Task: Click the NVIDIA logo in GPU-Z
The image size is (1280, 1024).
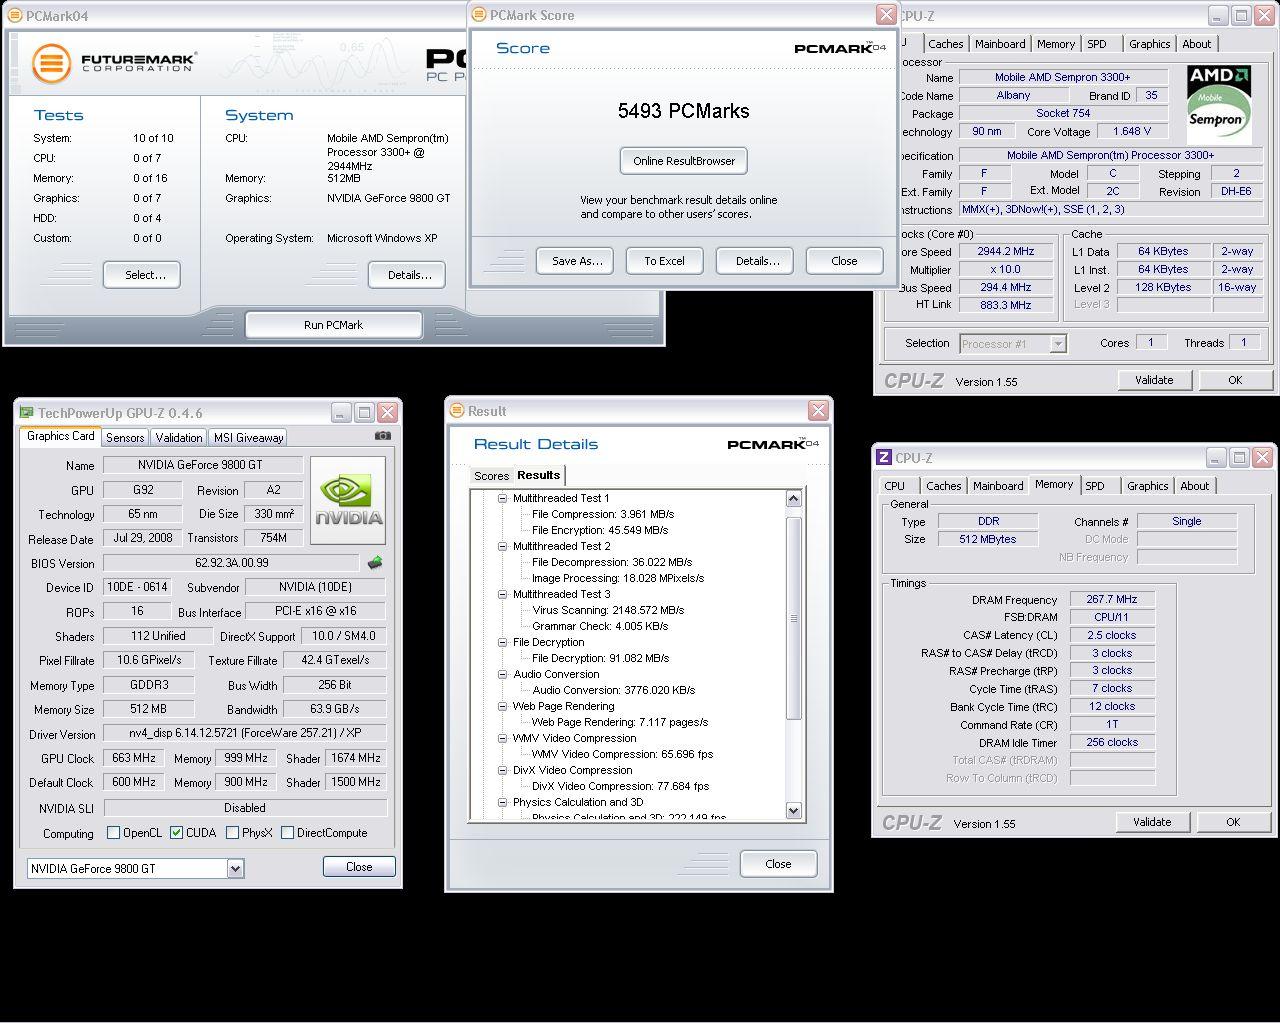Action: click(x=348, y=500)
